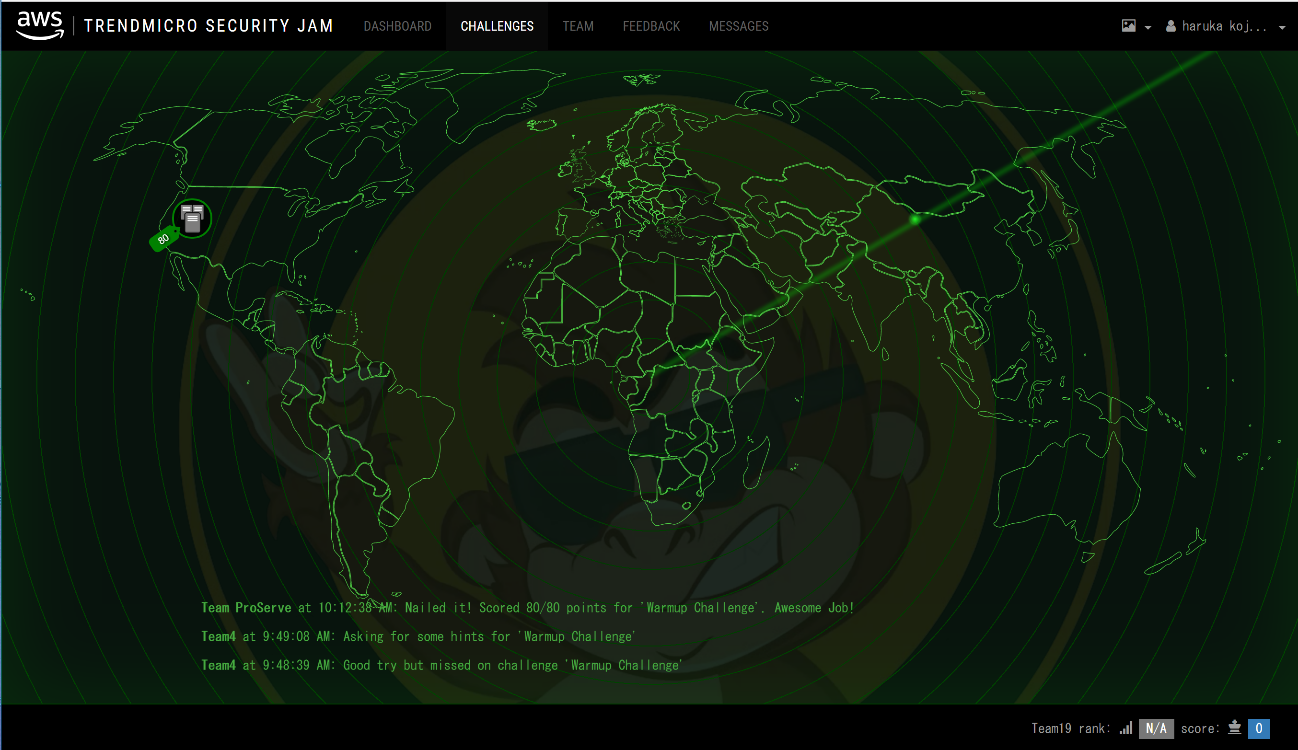Open the Messages tab

point(738,26)
